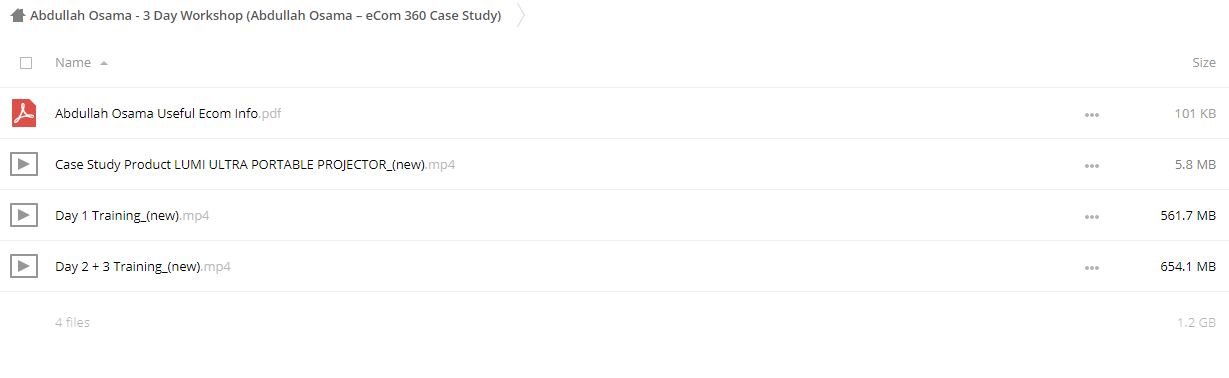Screen dimensions: 1229x378
Task: Sort files by the Name column arrow
Action: point(104,63)
